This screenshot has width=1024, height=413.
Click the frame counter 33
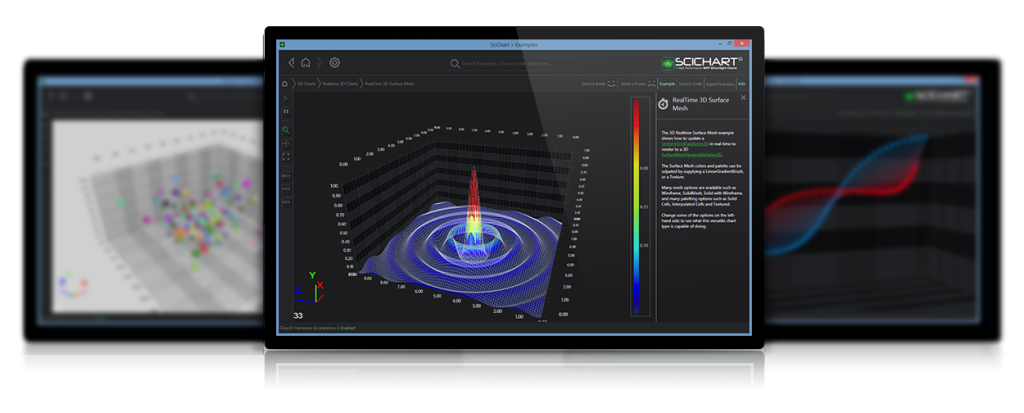(298, 316)
